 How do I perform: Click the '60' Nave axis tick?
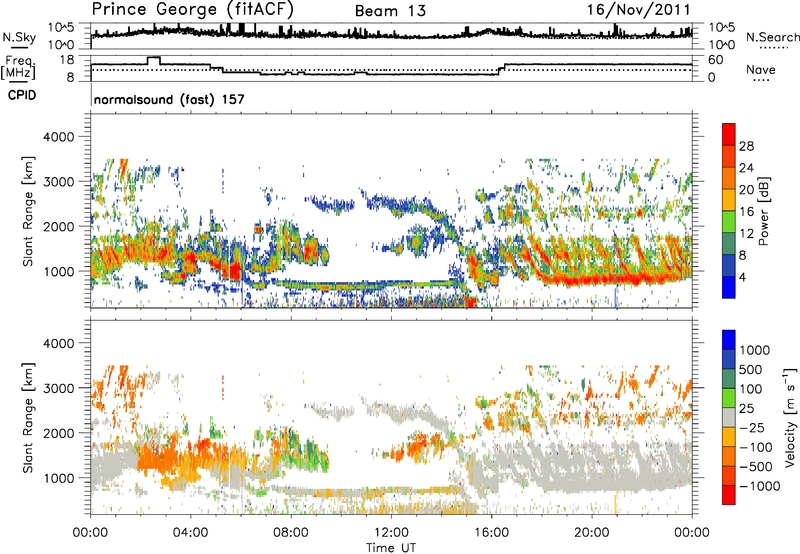click(x=715, y=60)
